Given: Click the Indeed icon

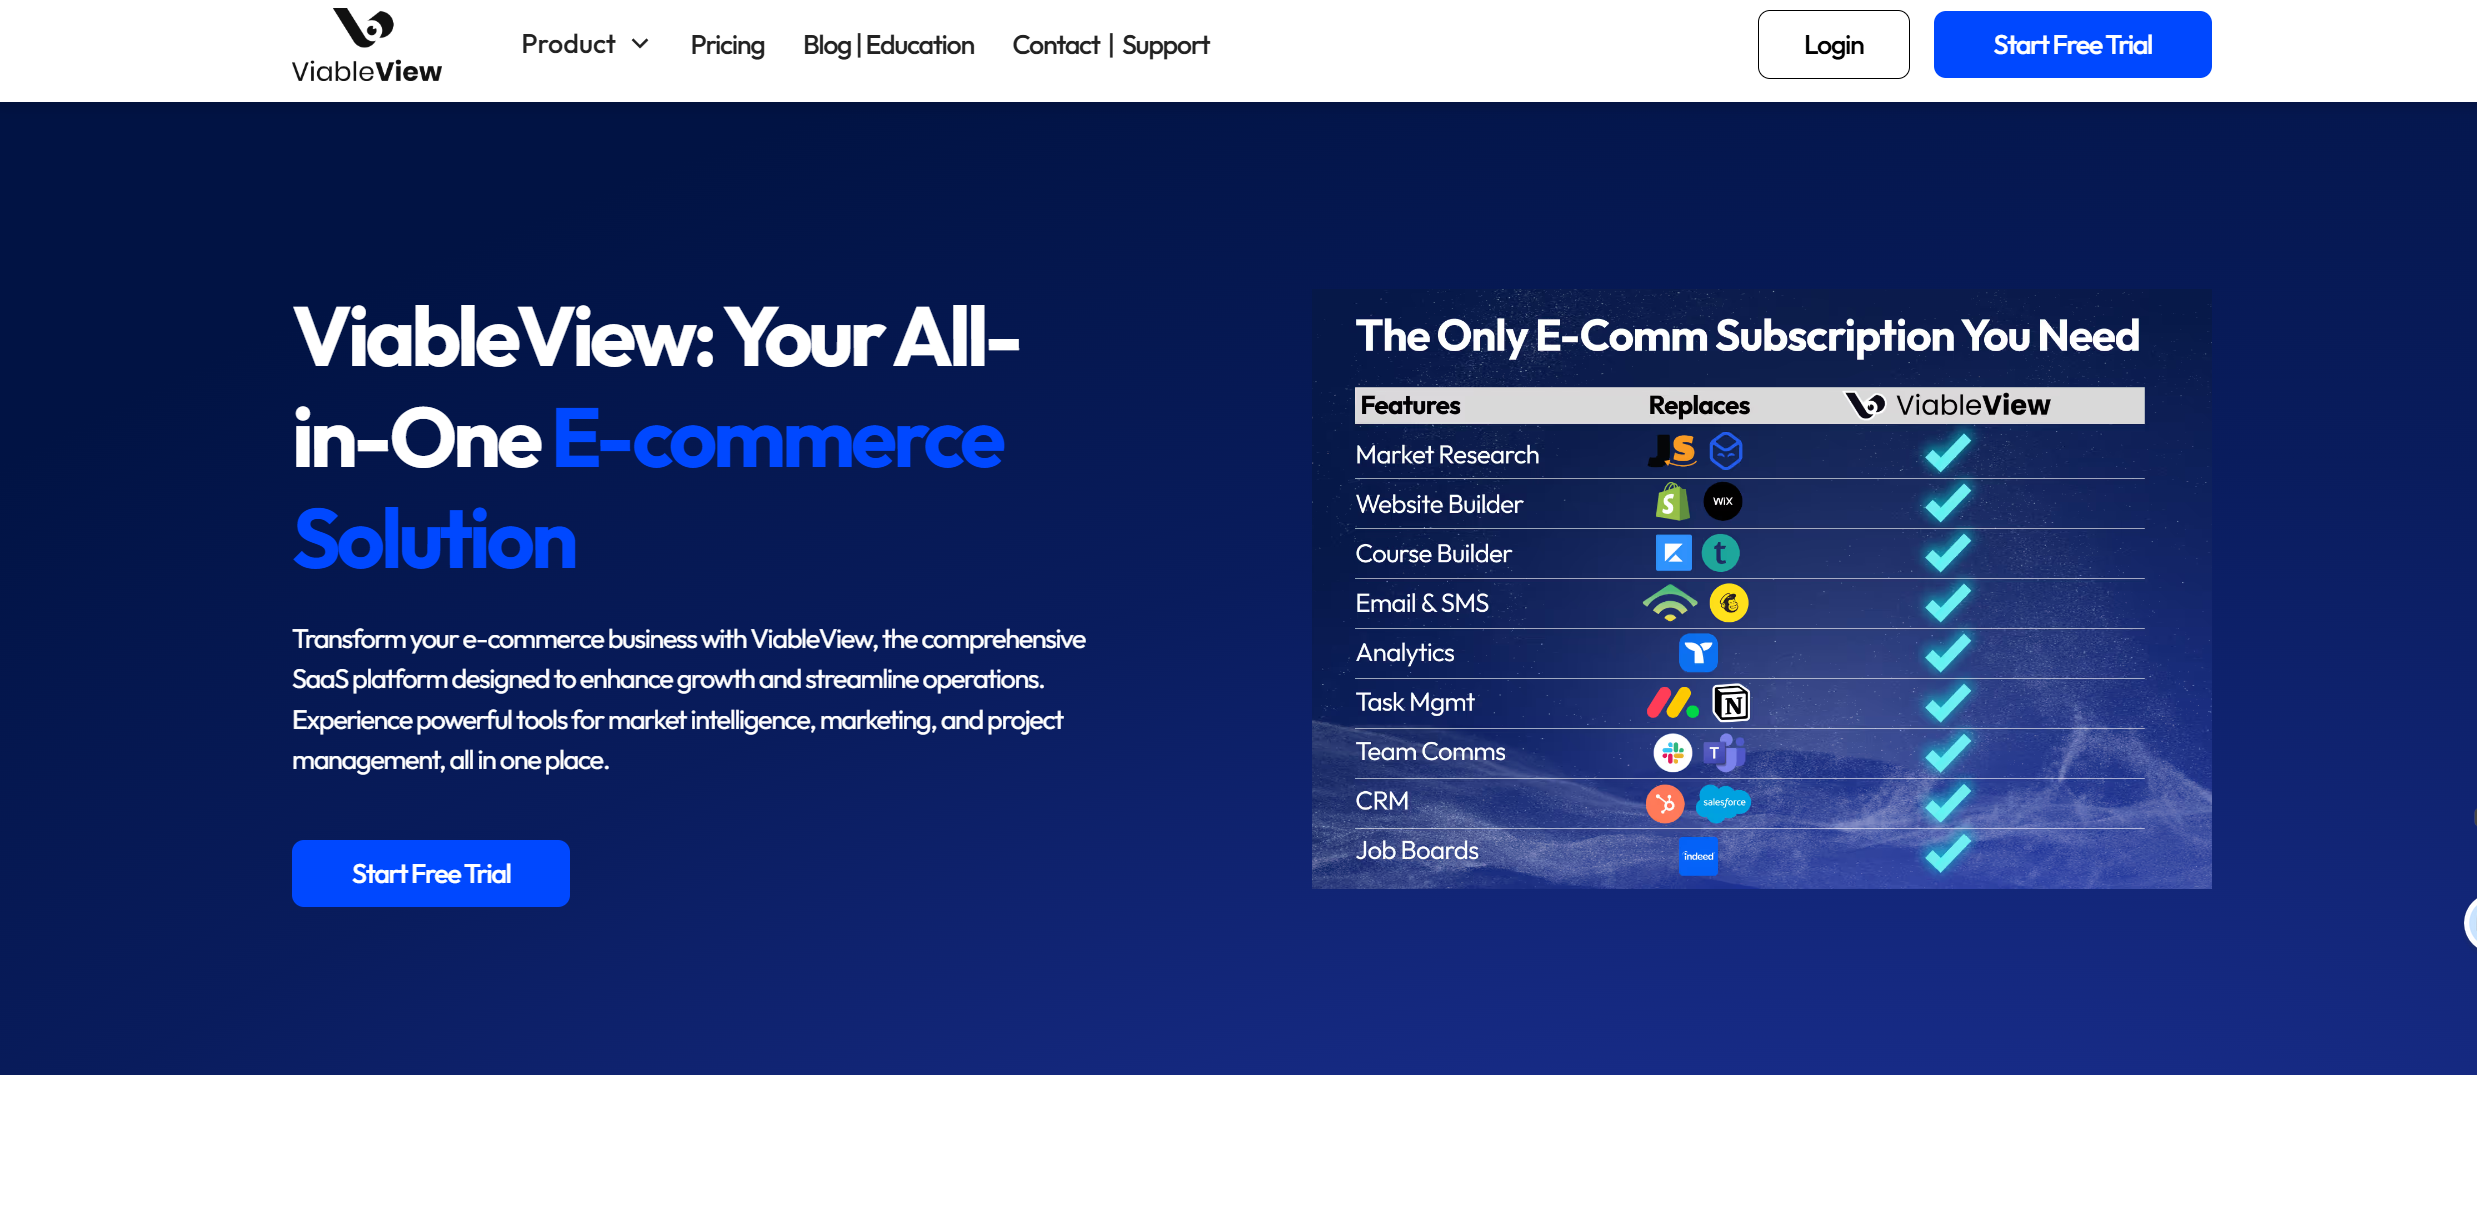Looking at the screenshot, I should 1698,856.
